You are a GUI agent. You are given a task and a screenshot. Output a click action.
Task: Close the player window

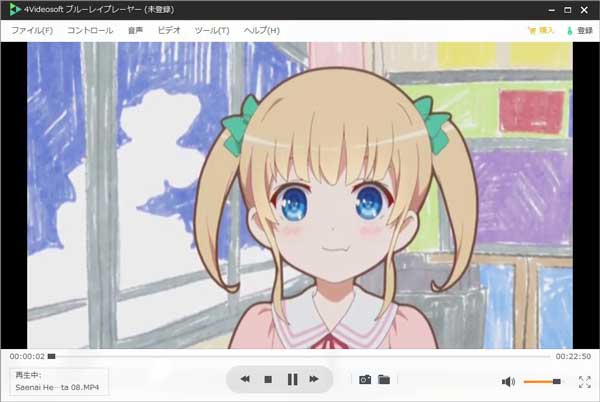pyautogui.click(x=584, y=10)
